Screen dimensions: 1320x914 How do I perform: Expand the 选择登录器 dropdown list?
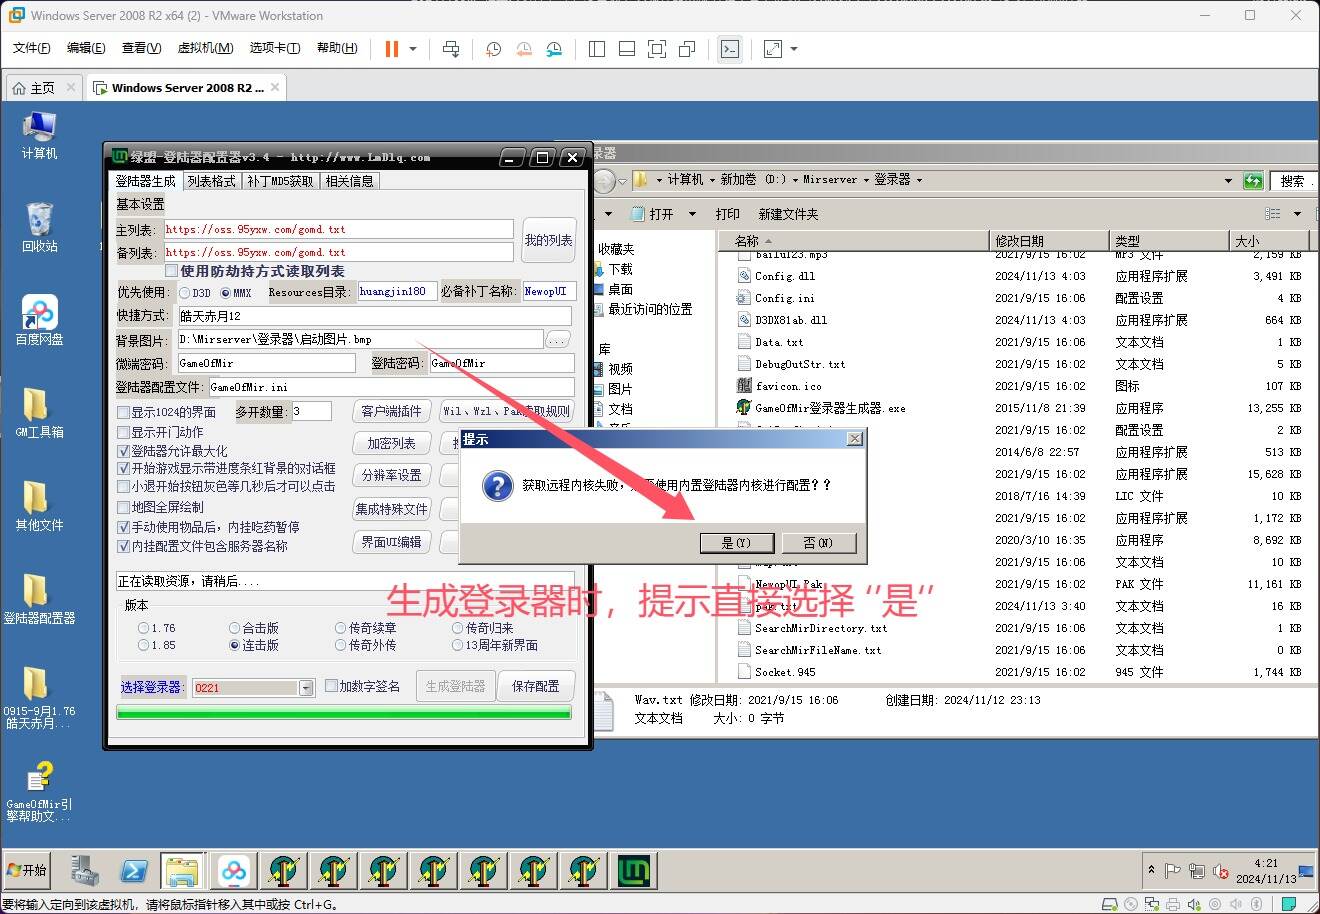click(306, 688)
